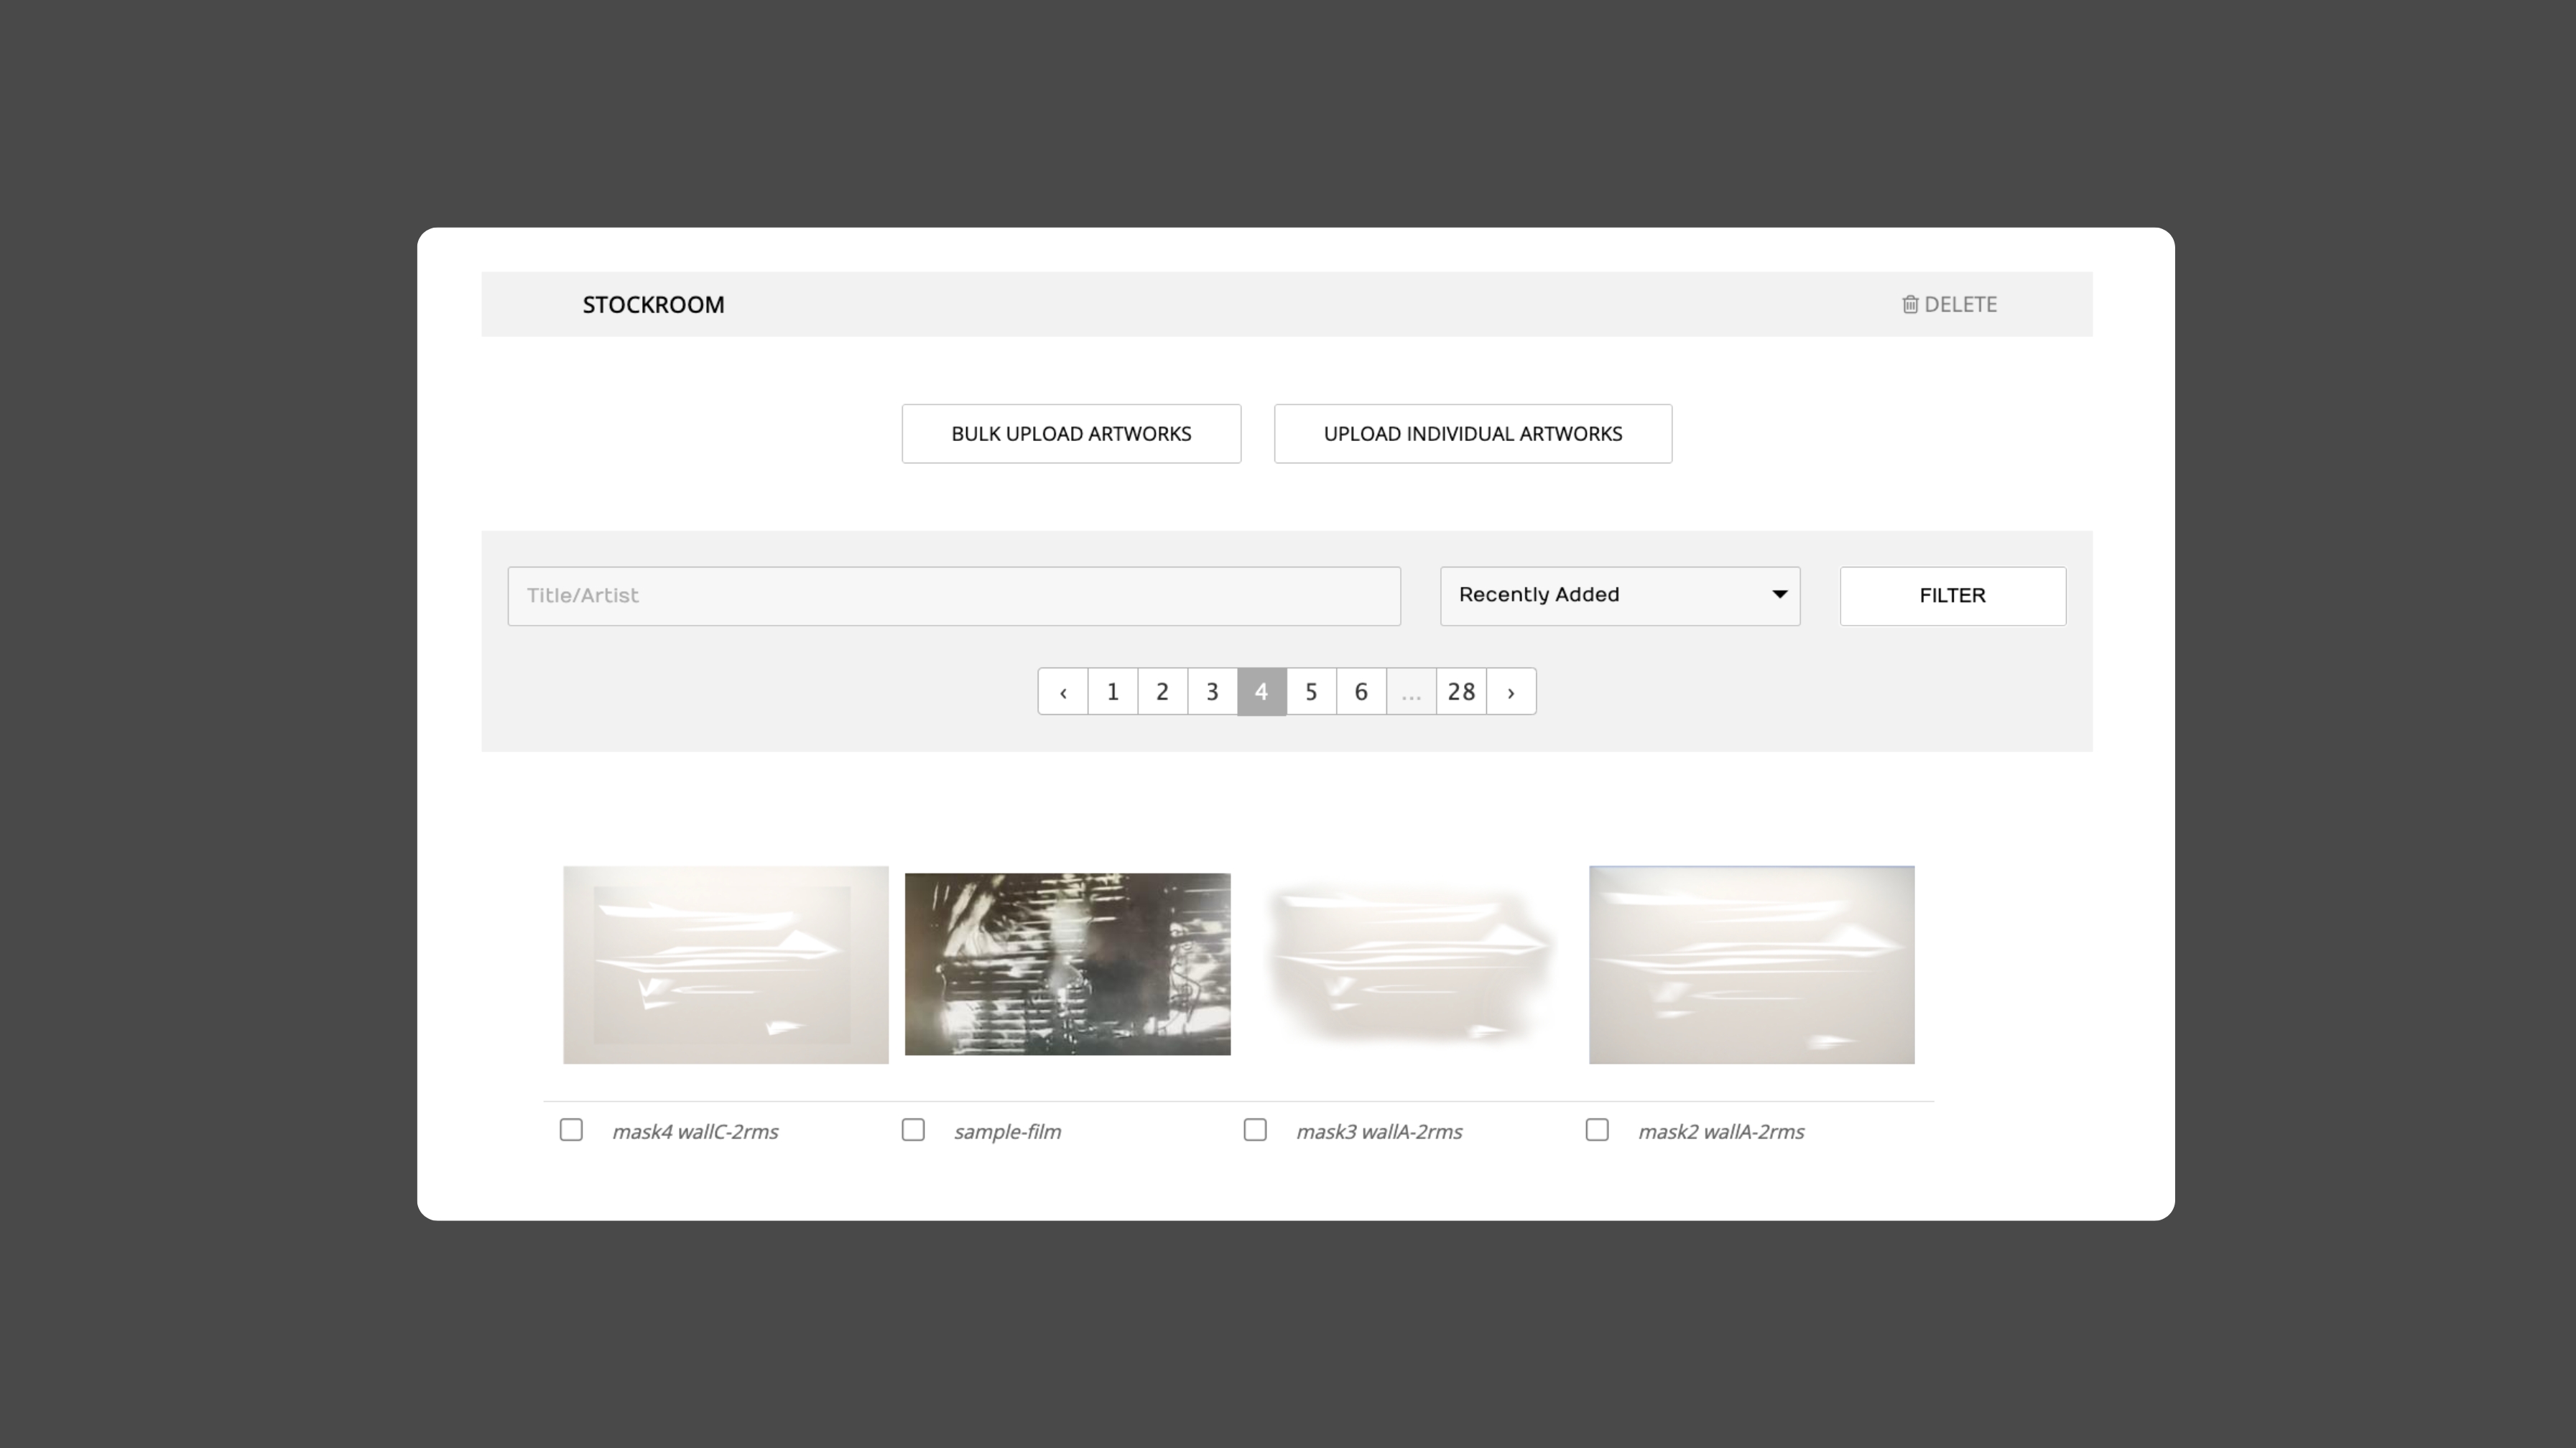Open the Recently Added sort dropdown
Viewport: 2576px width, 1448px height.
click(x=1620, y=596)
